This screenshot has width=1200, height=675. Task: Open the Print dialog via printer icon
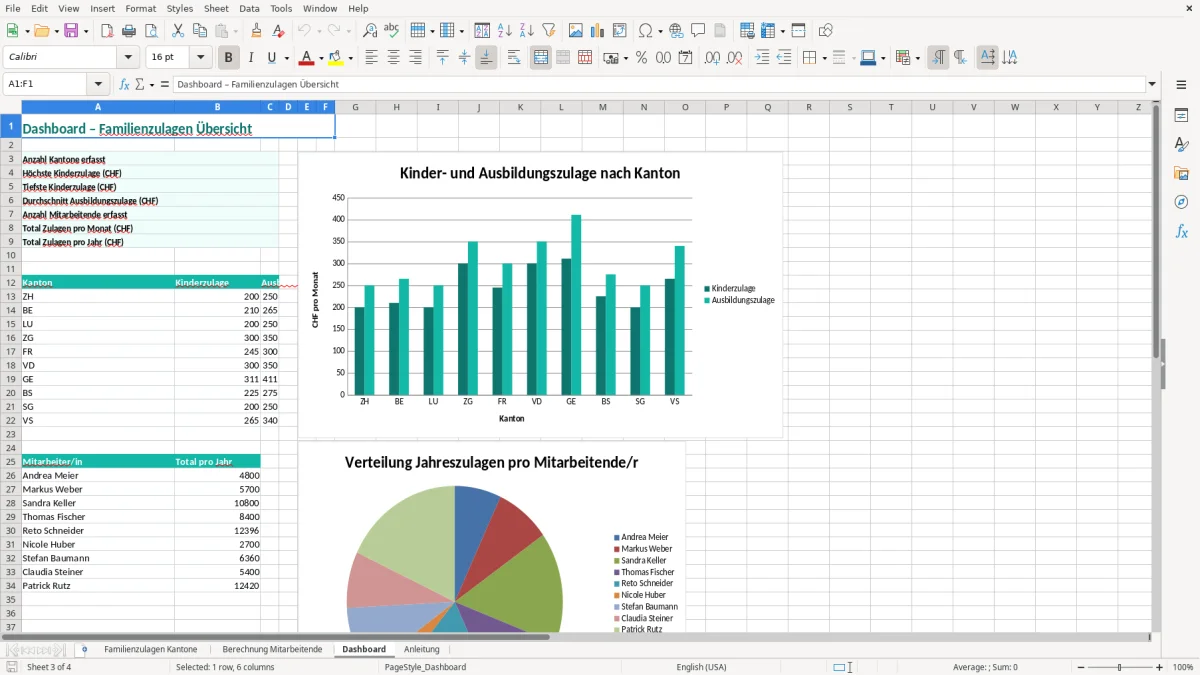tap(129, 31)
